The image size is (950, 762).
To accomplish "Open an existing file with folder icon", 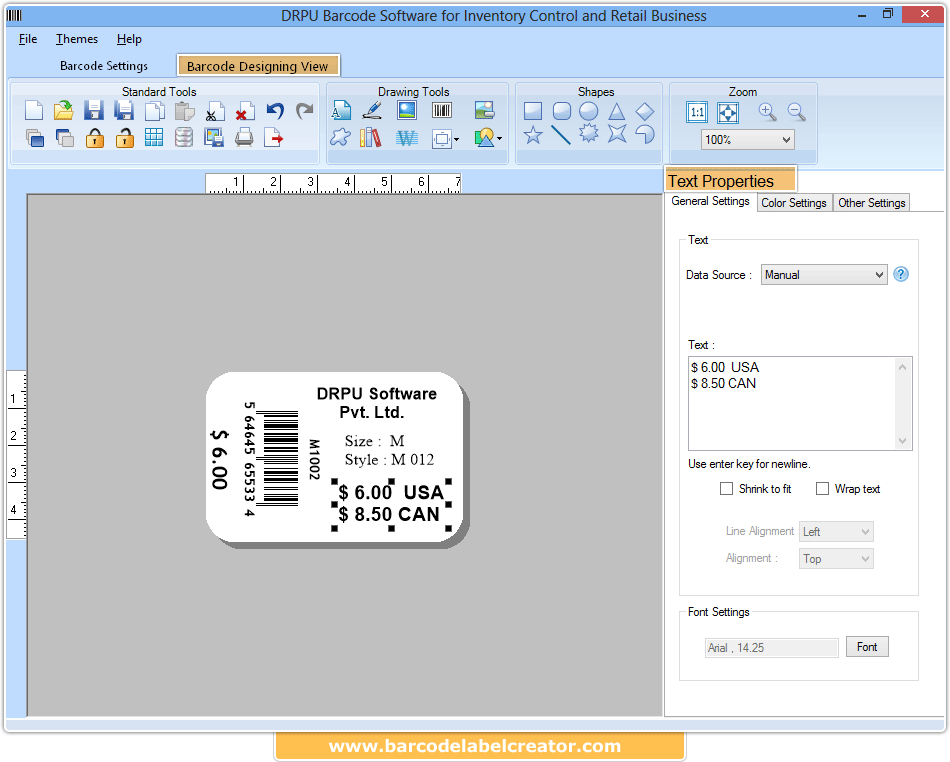I will tap(64, 111).
